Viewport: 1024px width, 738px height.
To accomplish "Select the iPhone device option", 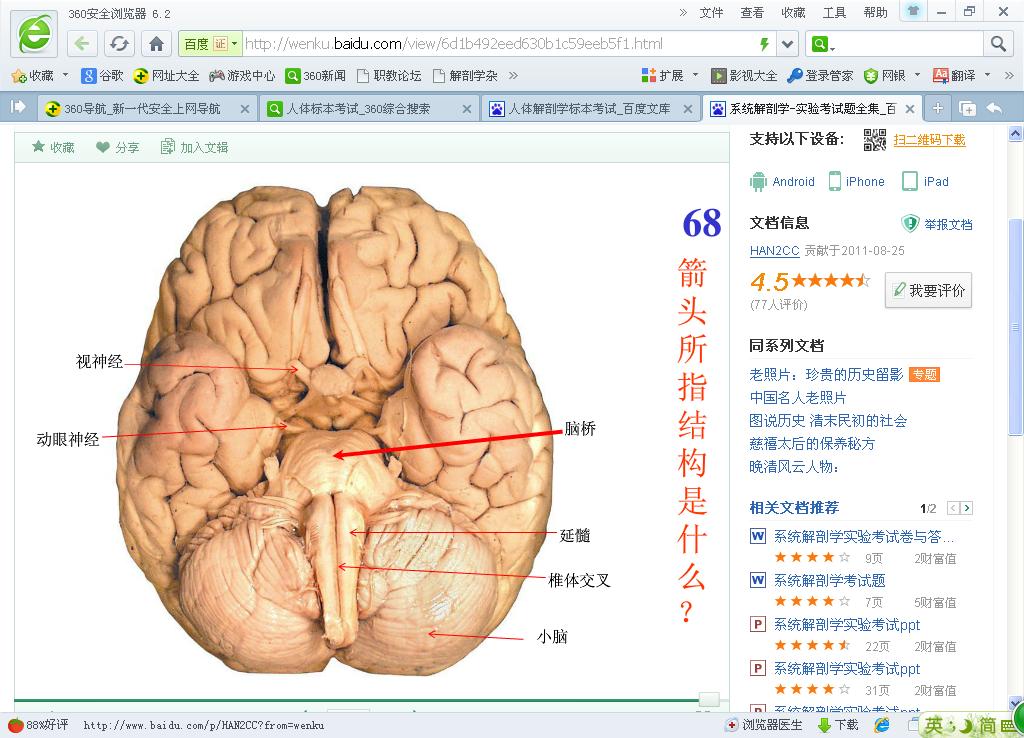I will point(857,182).
